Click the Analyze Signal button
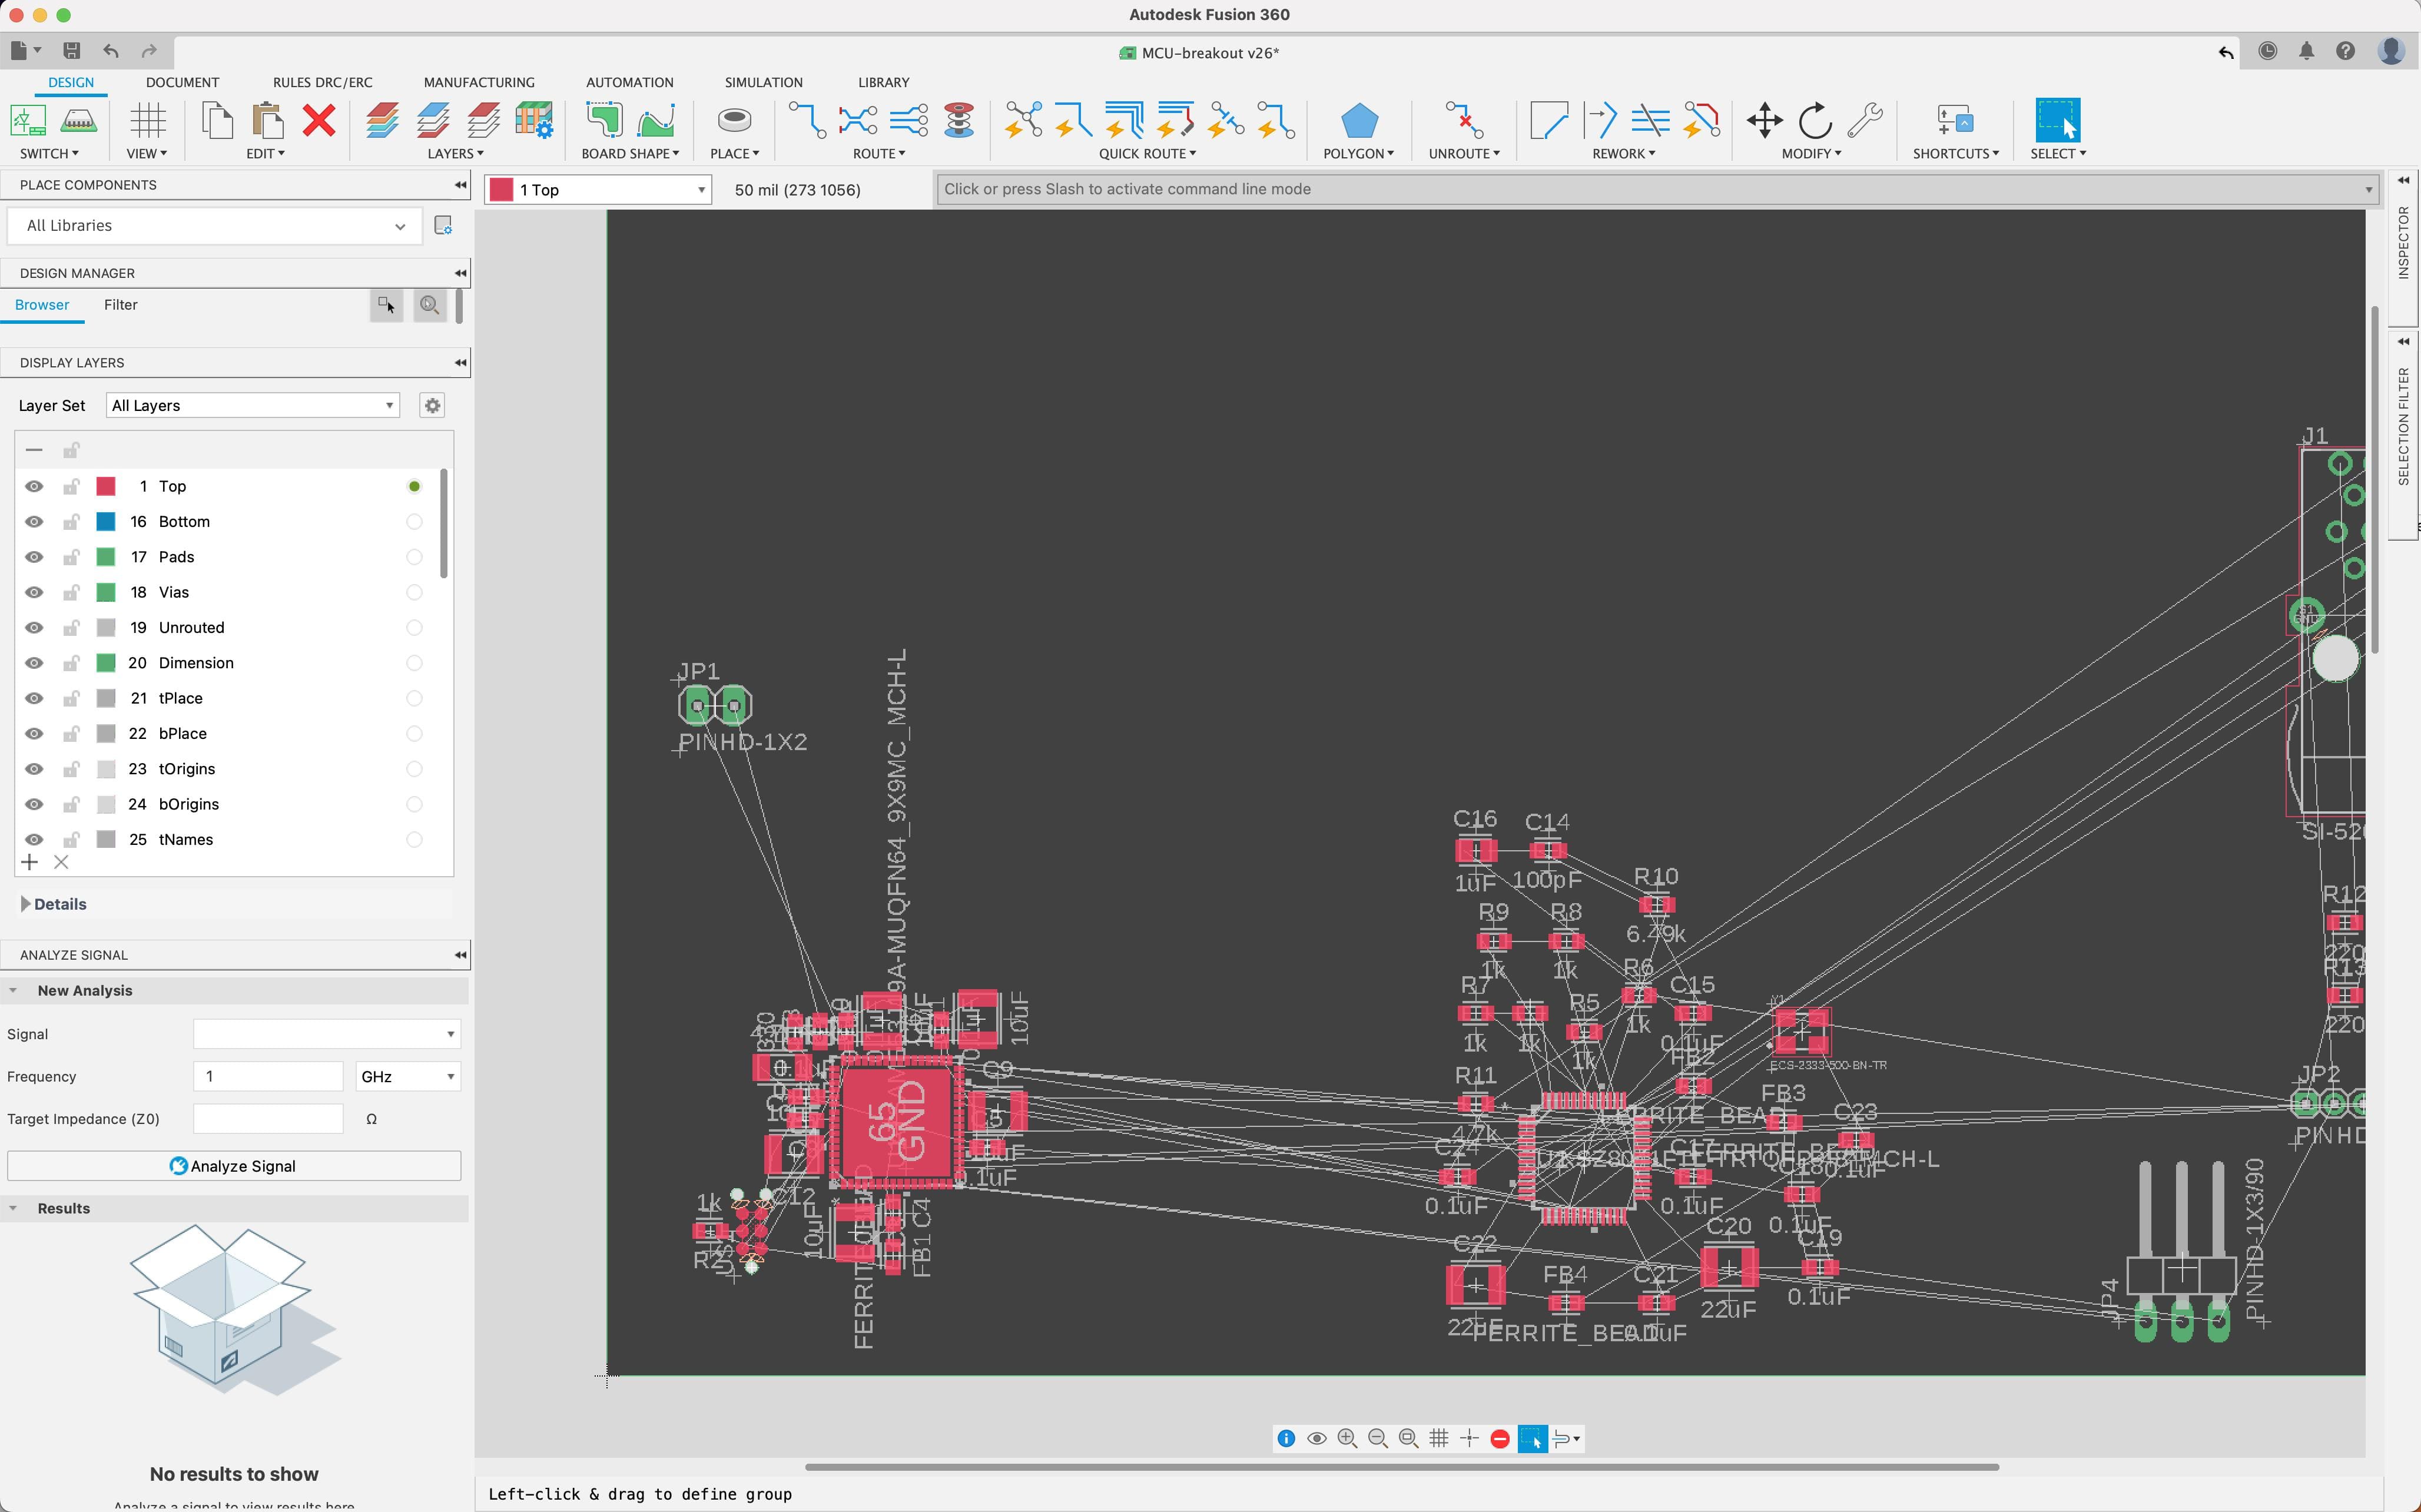The width and height of the screenshot is (2421, 1512). pos(234,1166)
